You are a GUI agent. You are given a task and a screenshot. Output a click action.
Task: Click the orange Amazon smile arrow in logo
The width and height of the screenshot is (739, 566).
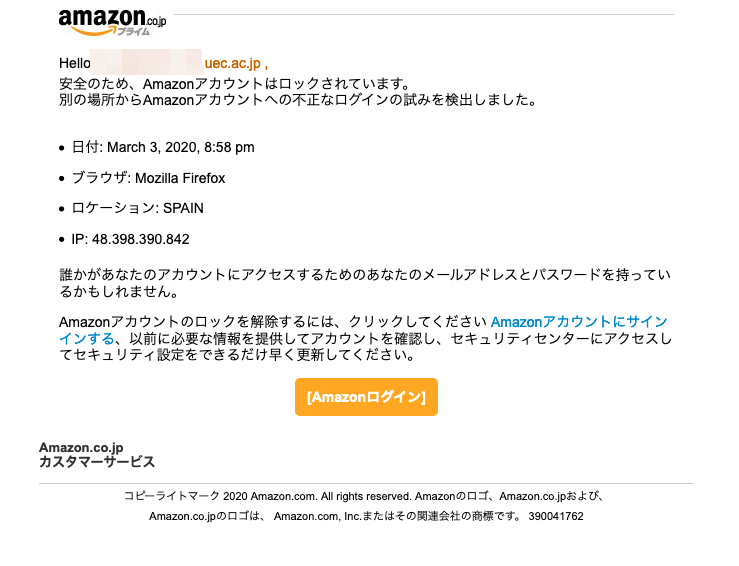[93, 31]
